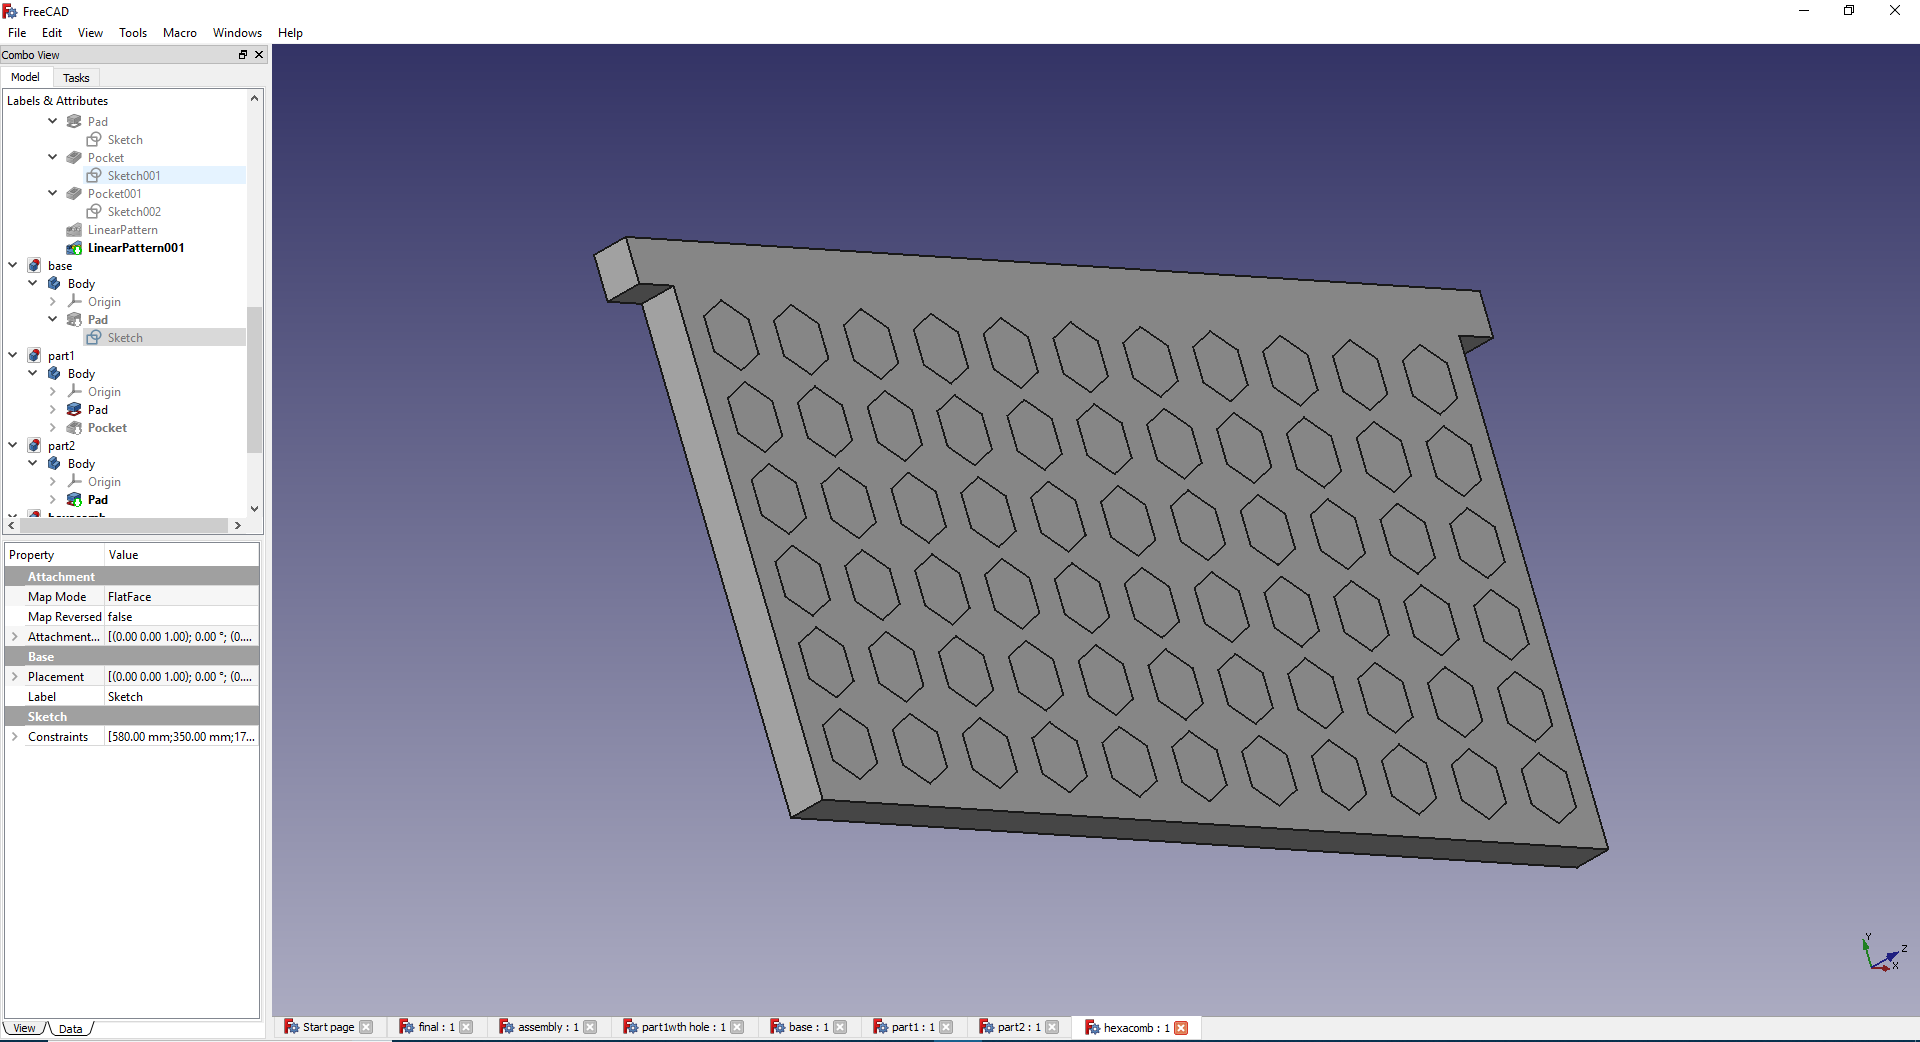The image size is (1920, 1042).
Task: Close the Combo View panel
Action: pos(259,55)
